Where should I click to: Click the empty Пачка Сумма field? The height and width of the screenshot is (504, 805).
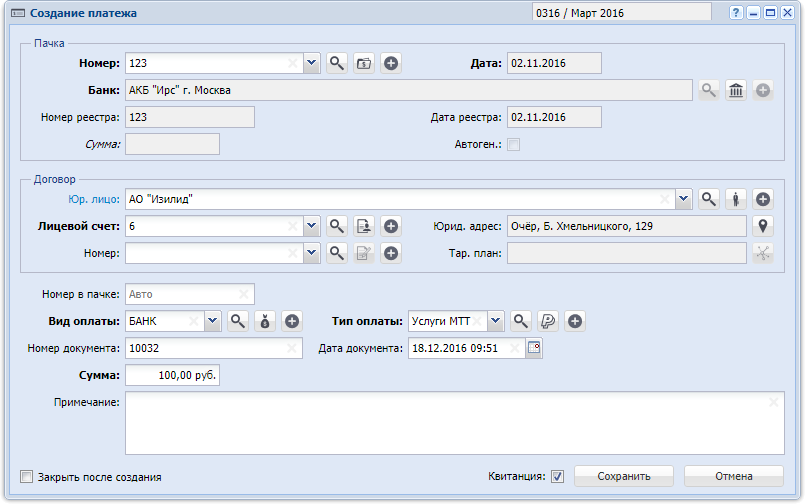coord(172,144)
